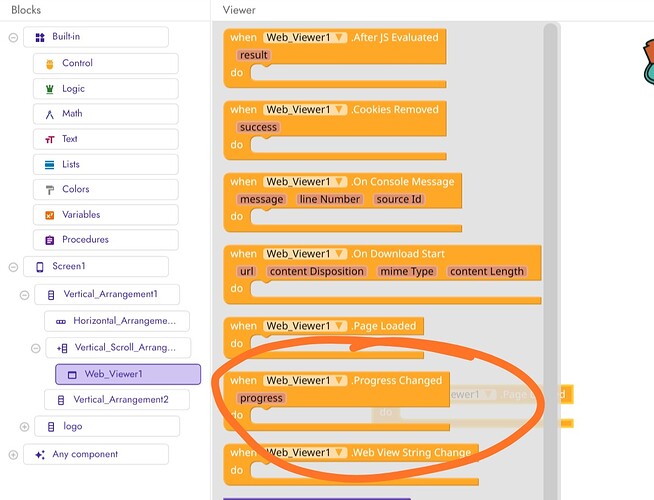
Task: Open component dropdown on Cookies Removed block
Action: coord(305,110)
